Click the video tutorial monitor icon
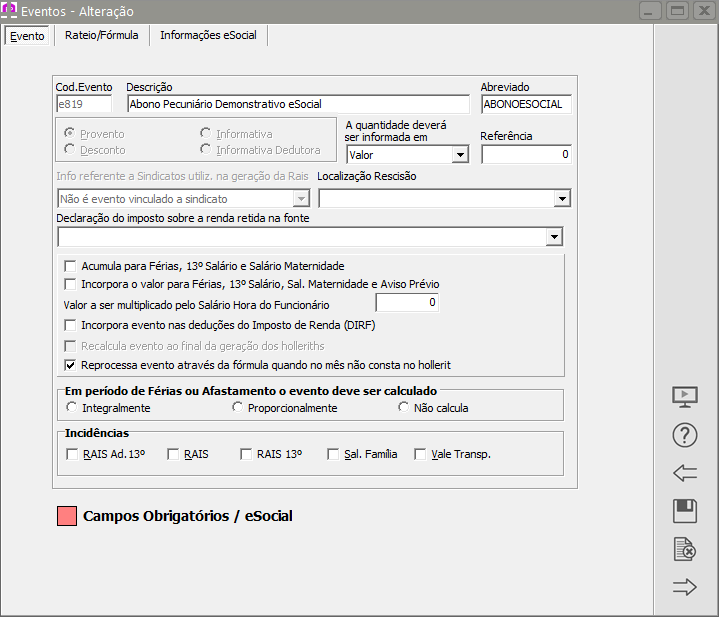This screenshot has width=719, height=617. [685, 397]
